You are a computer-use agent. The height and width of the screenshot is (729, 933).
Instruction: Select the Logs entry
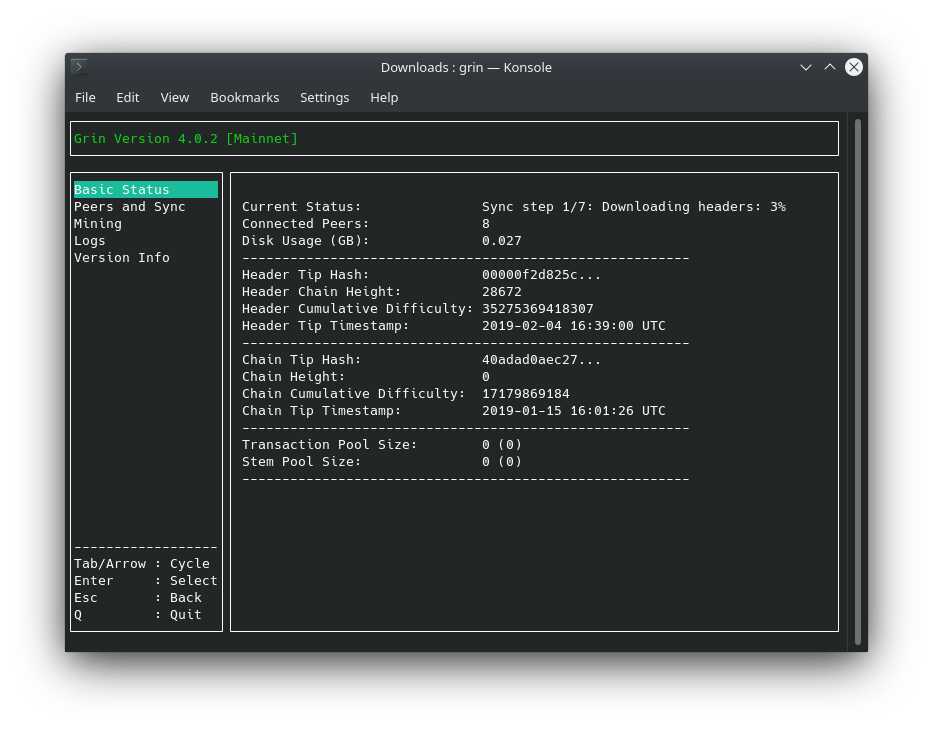(89, 241)
